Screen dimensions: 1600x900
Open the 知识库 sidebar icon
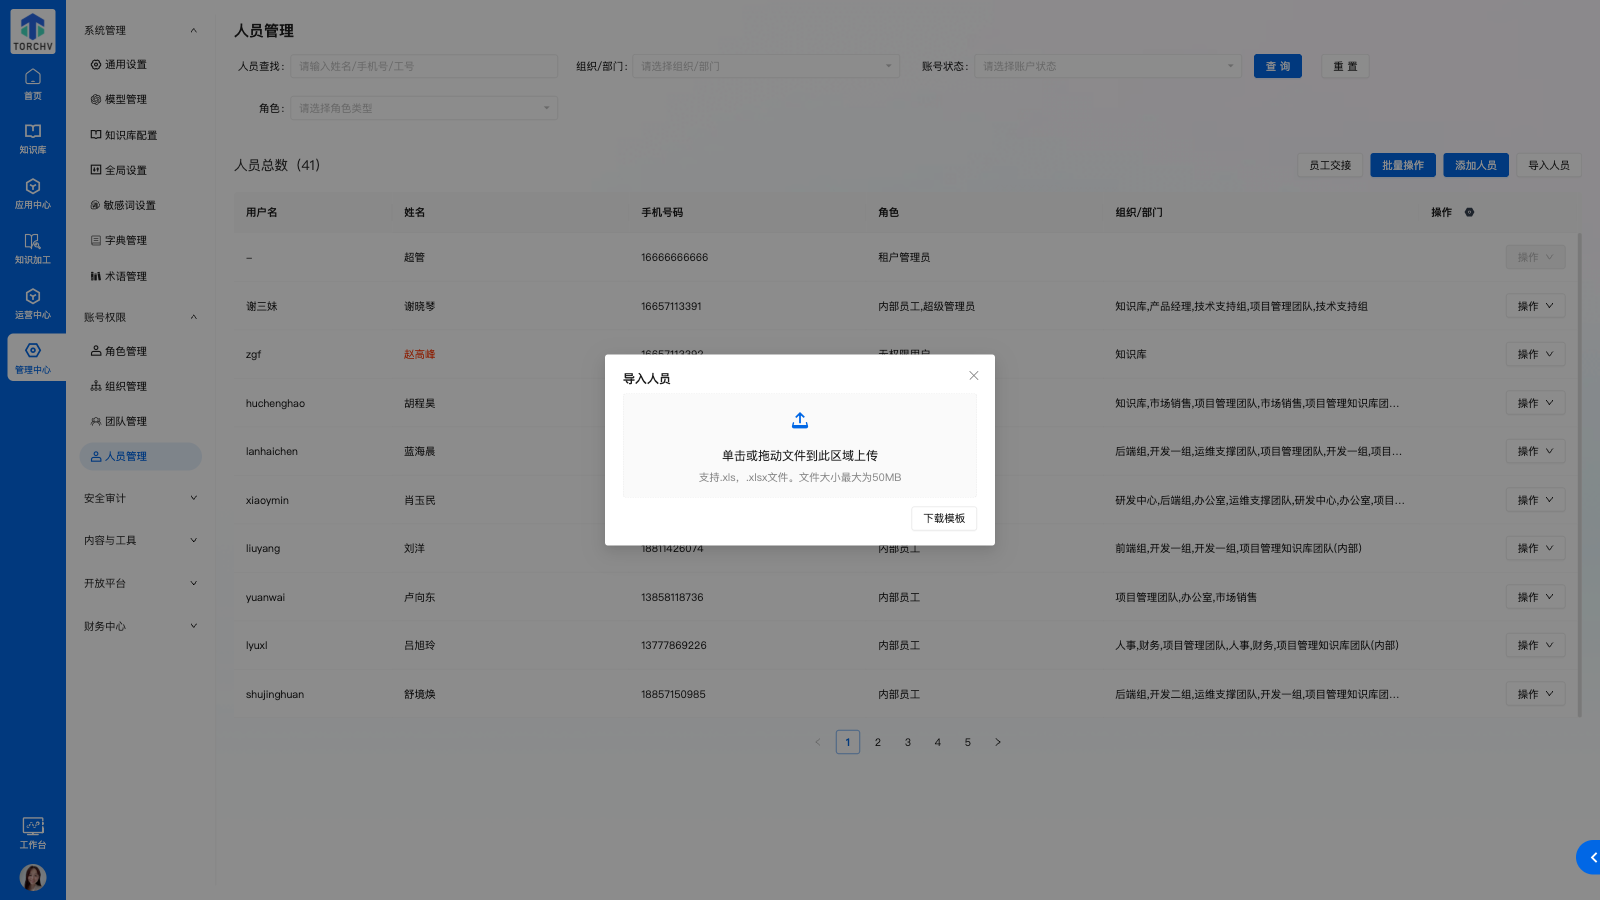coord(33,138)
